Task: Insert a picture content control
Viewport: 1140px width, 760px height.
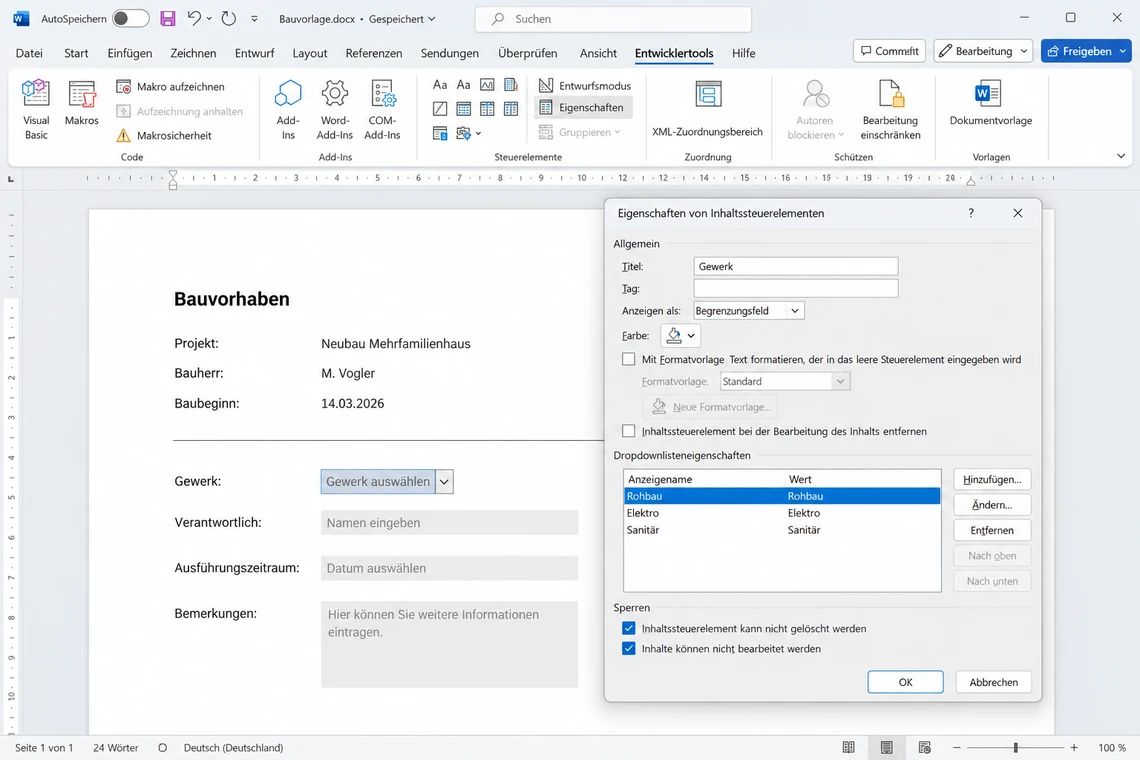Action: click(x=487, y=85)
